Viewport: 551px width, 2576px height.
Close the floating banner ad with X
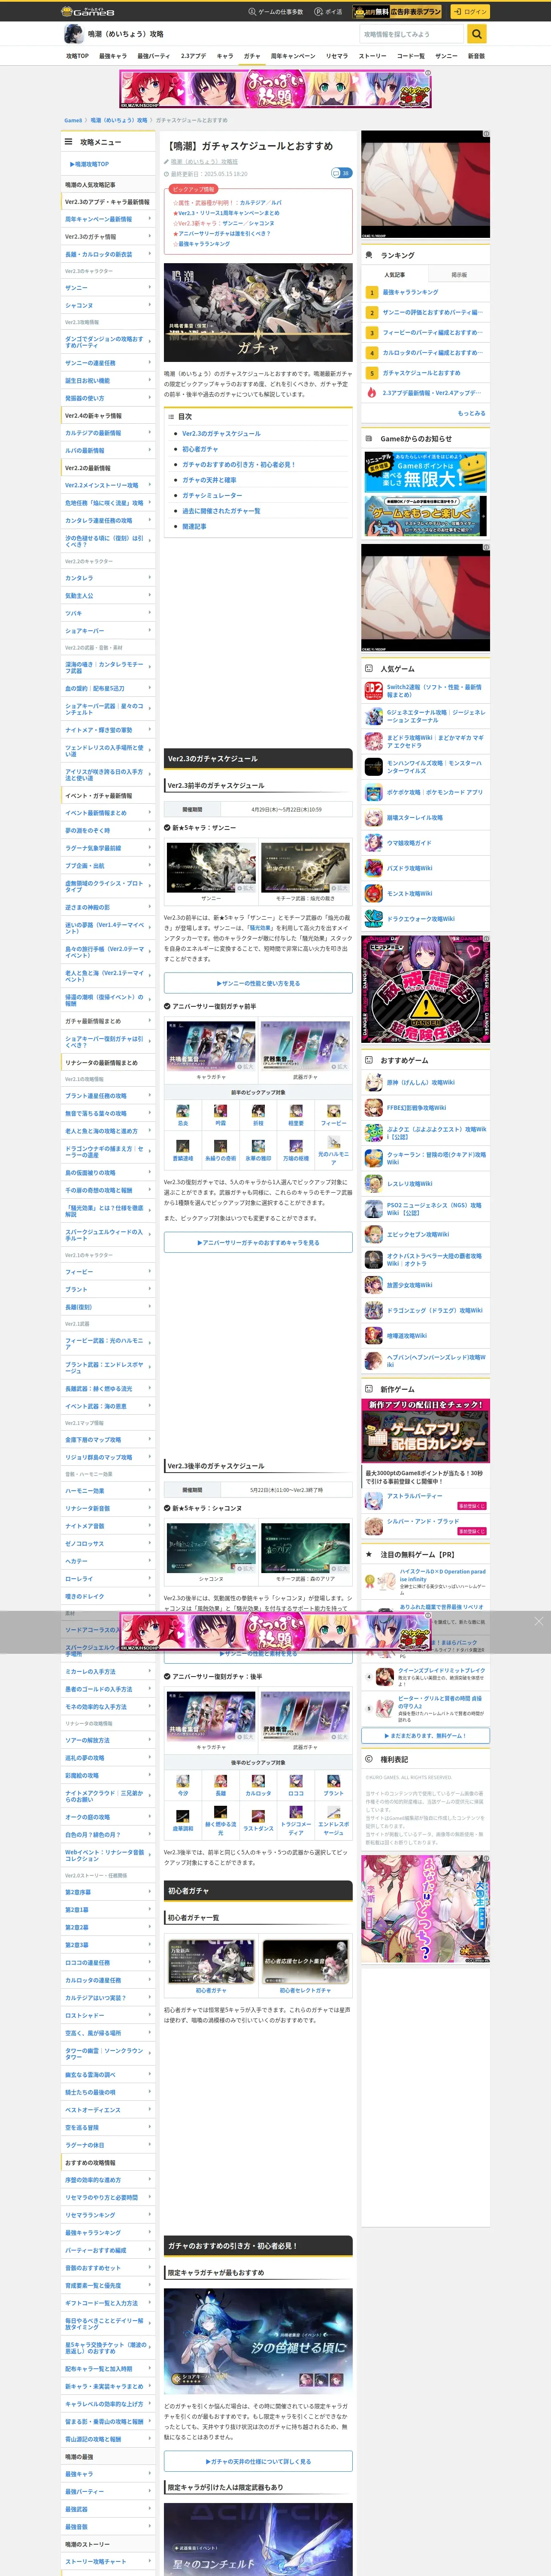tap(538, 1621)
